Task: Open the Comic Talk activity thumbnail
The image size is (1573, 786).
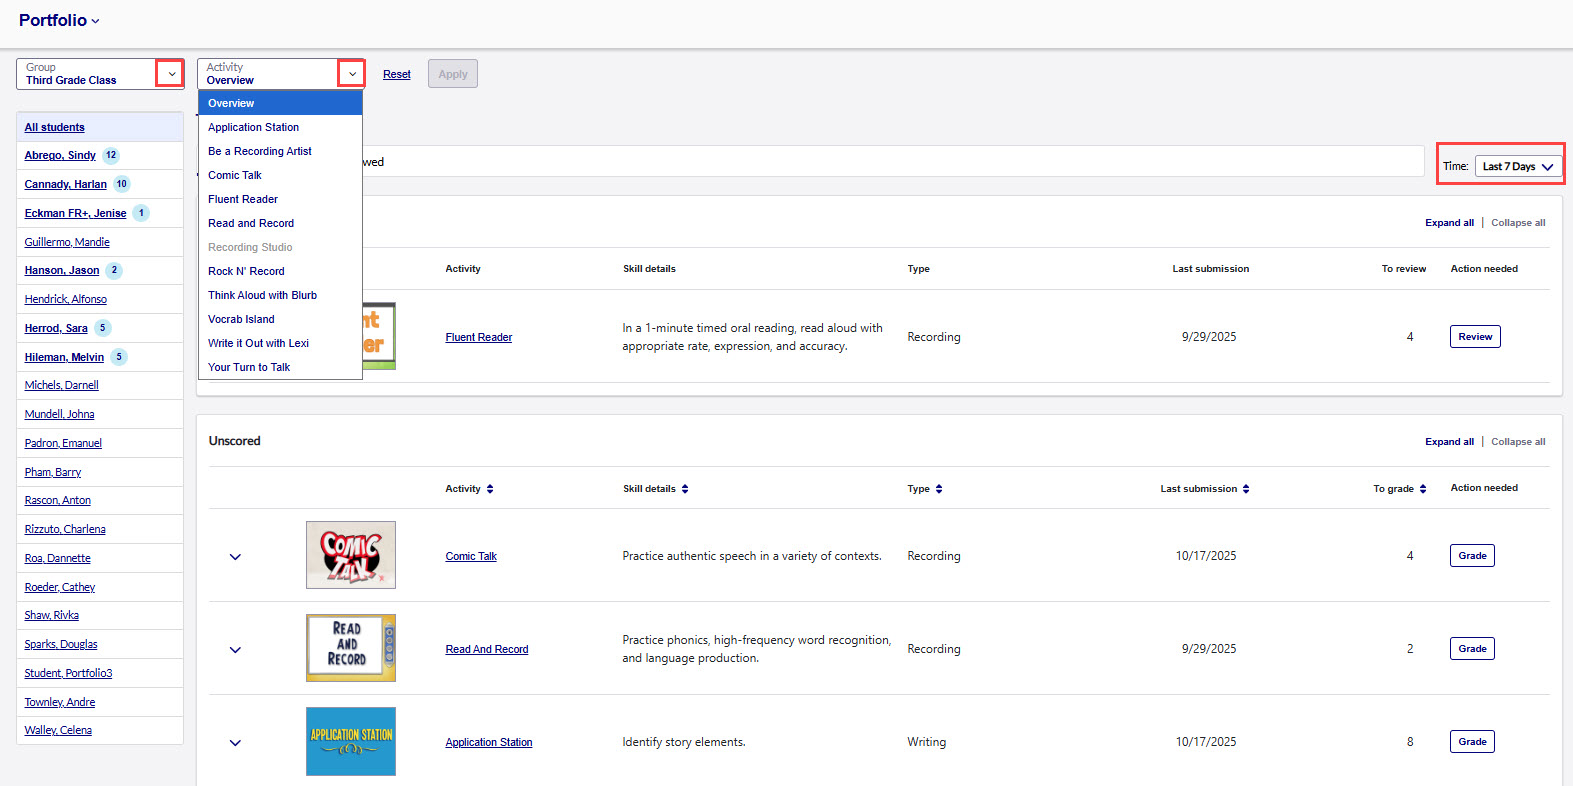Action: (x=350, y=555)
